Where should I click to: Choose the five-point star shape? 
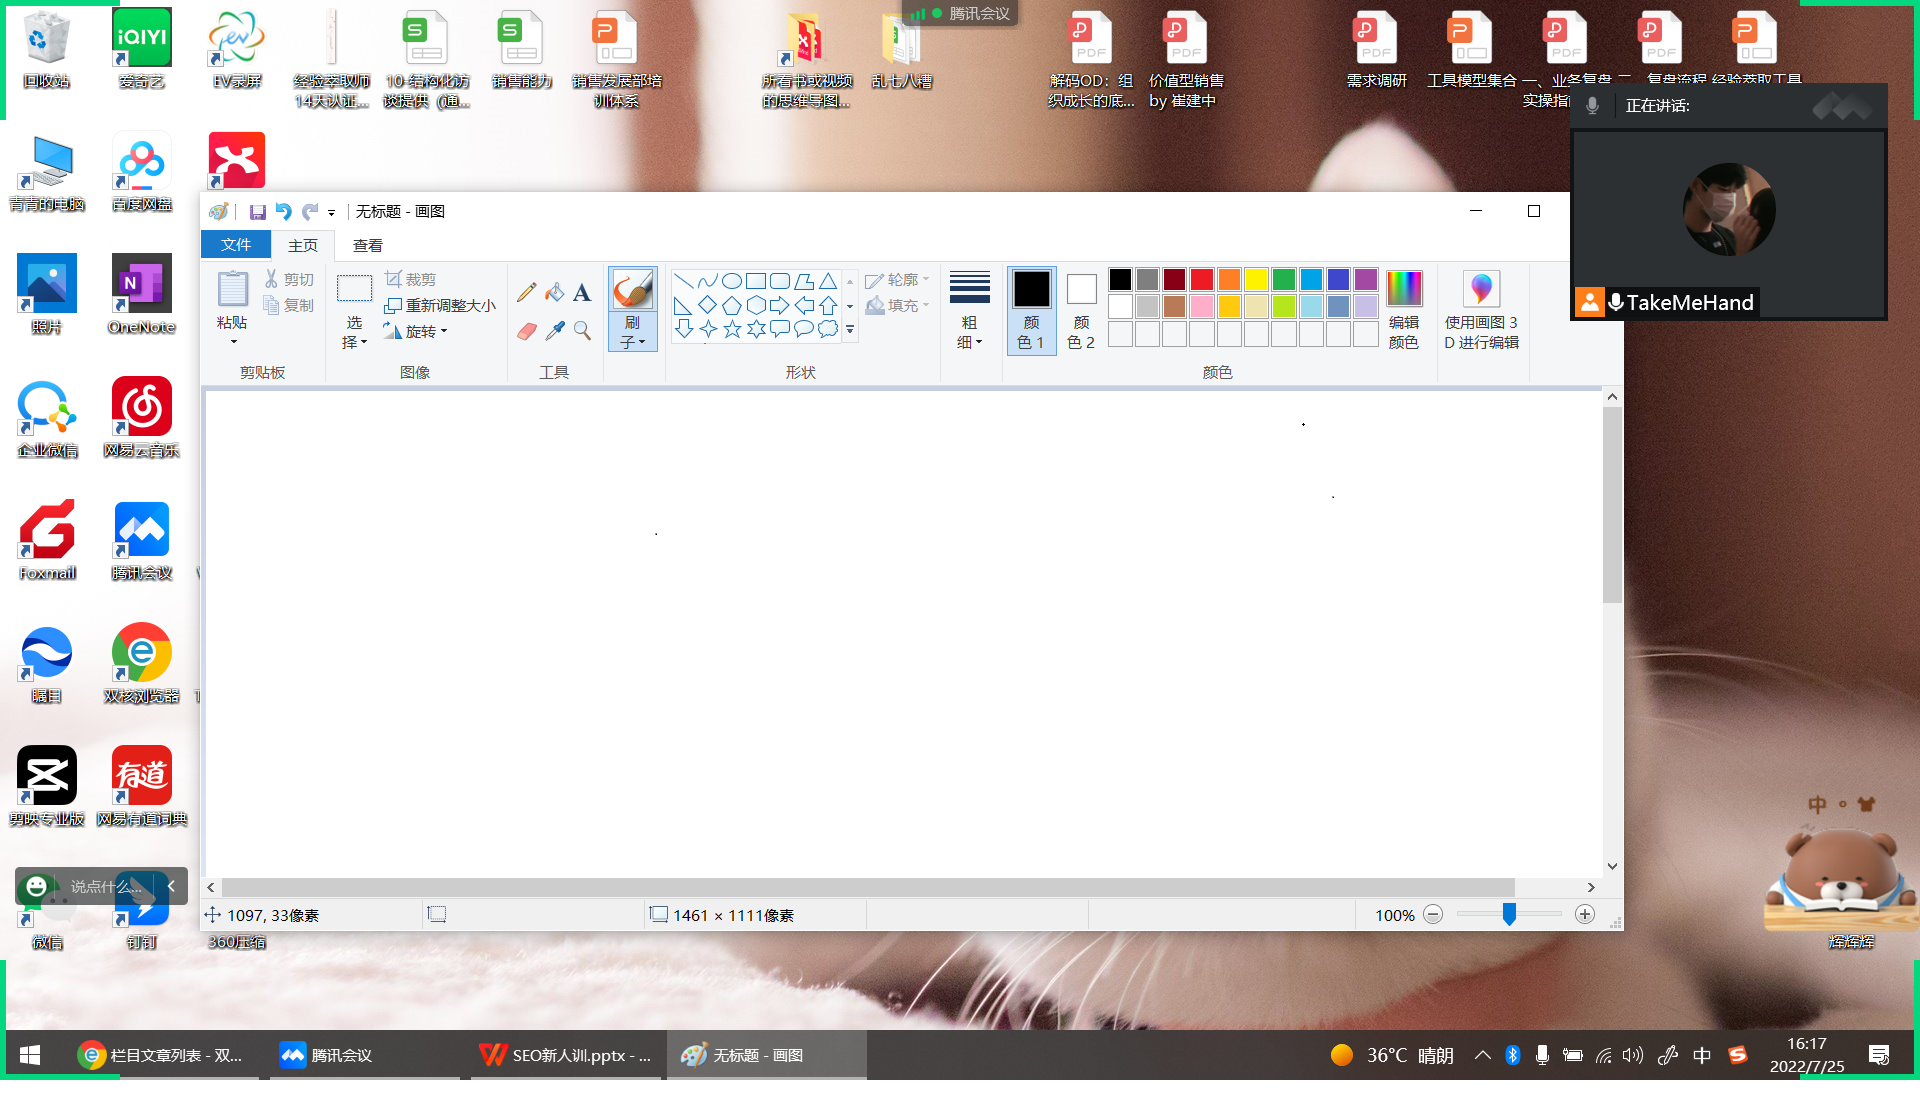point(733,329)
